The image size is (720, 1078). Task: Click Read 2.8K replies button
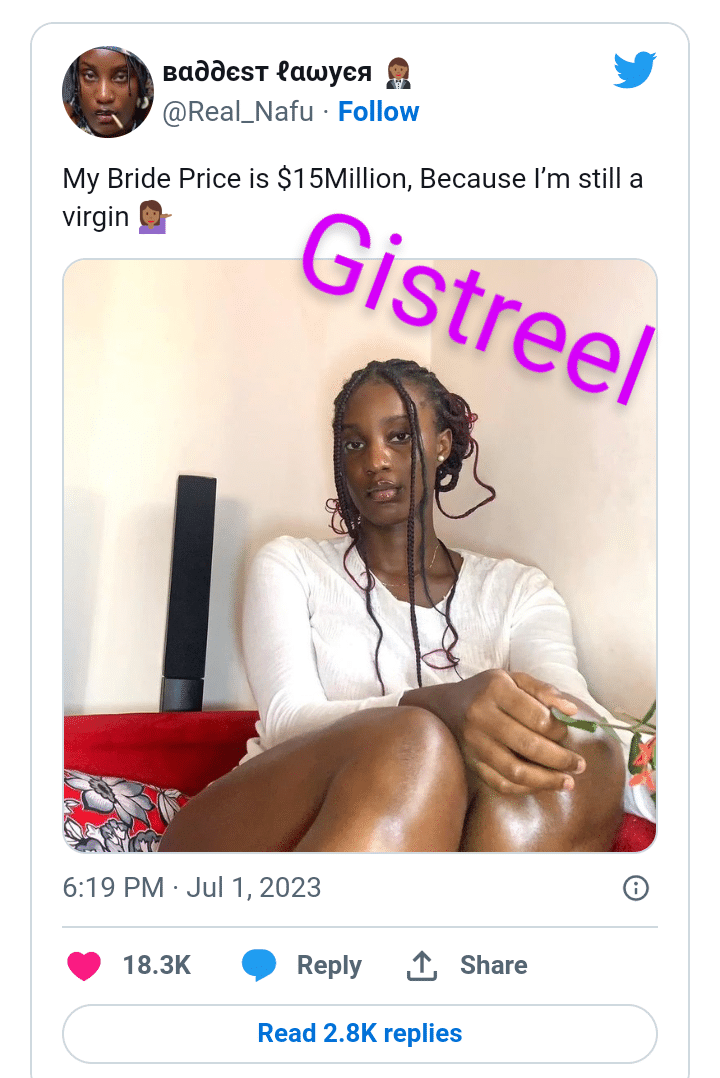coord(360,1033)
